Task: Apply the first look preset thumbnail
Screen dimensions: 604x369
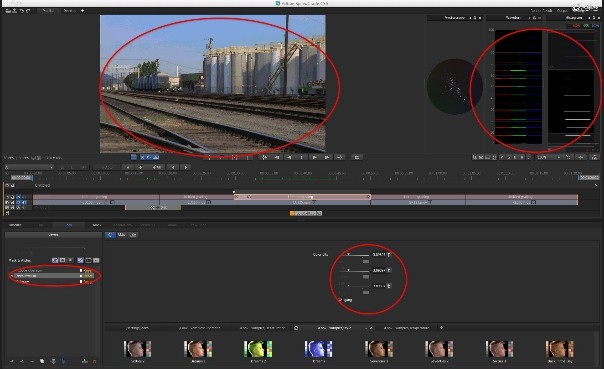Action: pyautogui.click(x=138, y=349)
